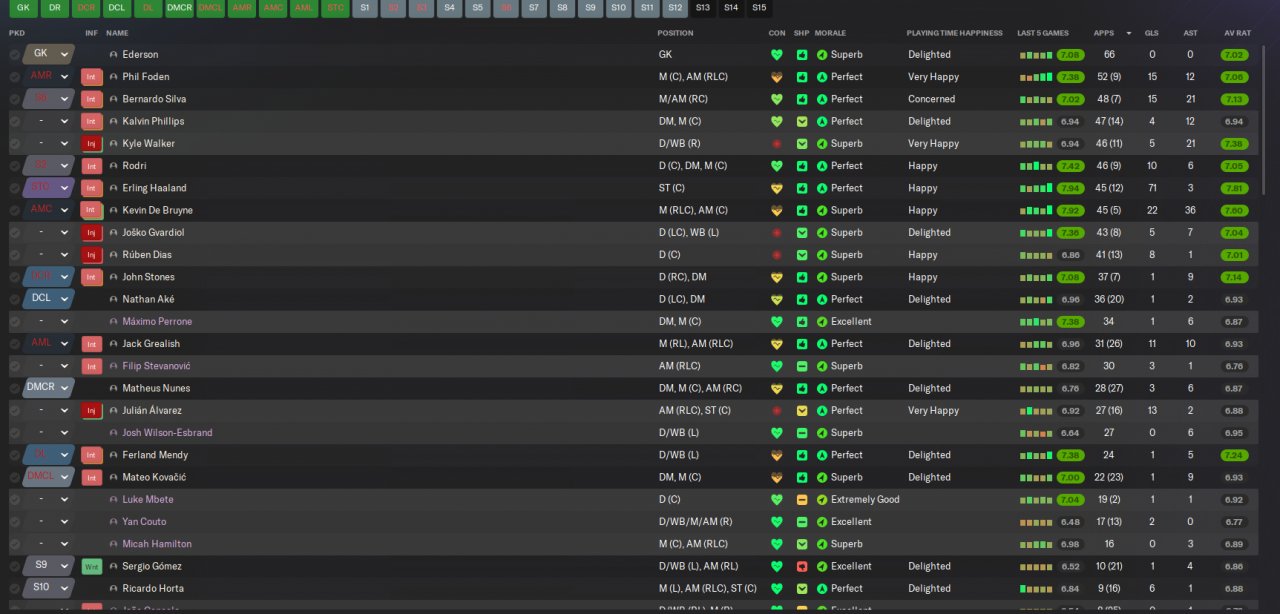Screen dimensions: 1280x614
Task: Open Kyle Walker's Inj status badge
Action: point(92,144)
